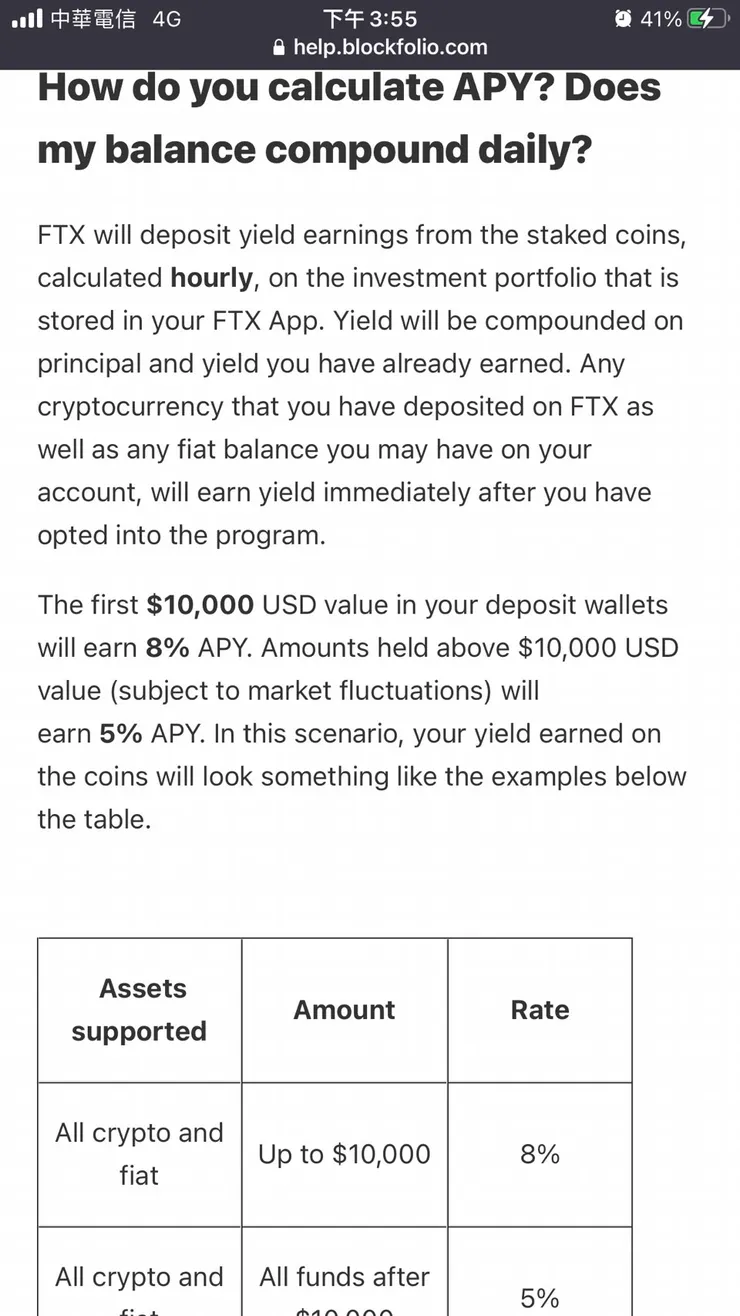Viewport: 740px width, 1316px height.
Task: Tap the 41% battery percentage text
Action: pyautogui.click(x=661, y=19)
